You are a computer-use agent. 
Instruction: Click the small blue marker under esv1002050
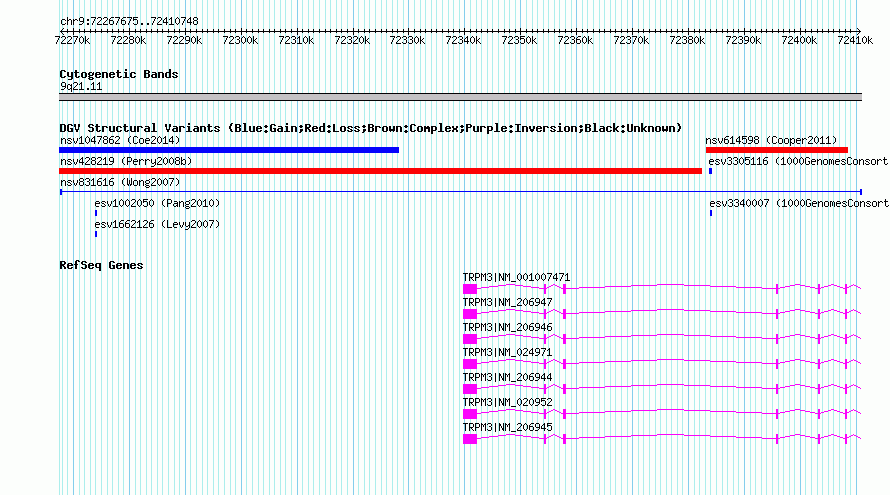tap(96, 213)
